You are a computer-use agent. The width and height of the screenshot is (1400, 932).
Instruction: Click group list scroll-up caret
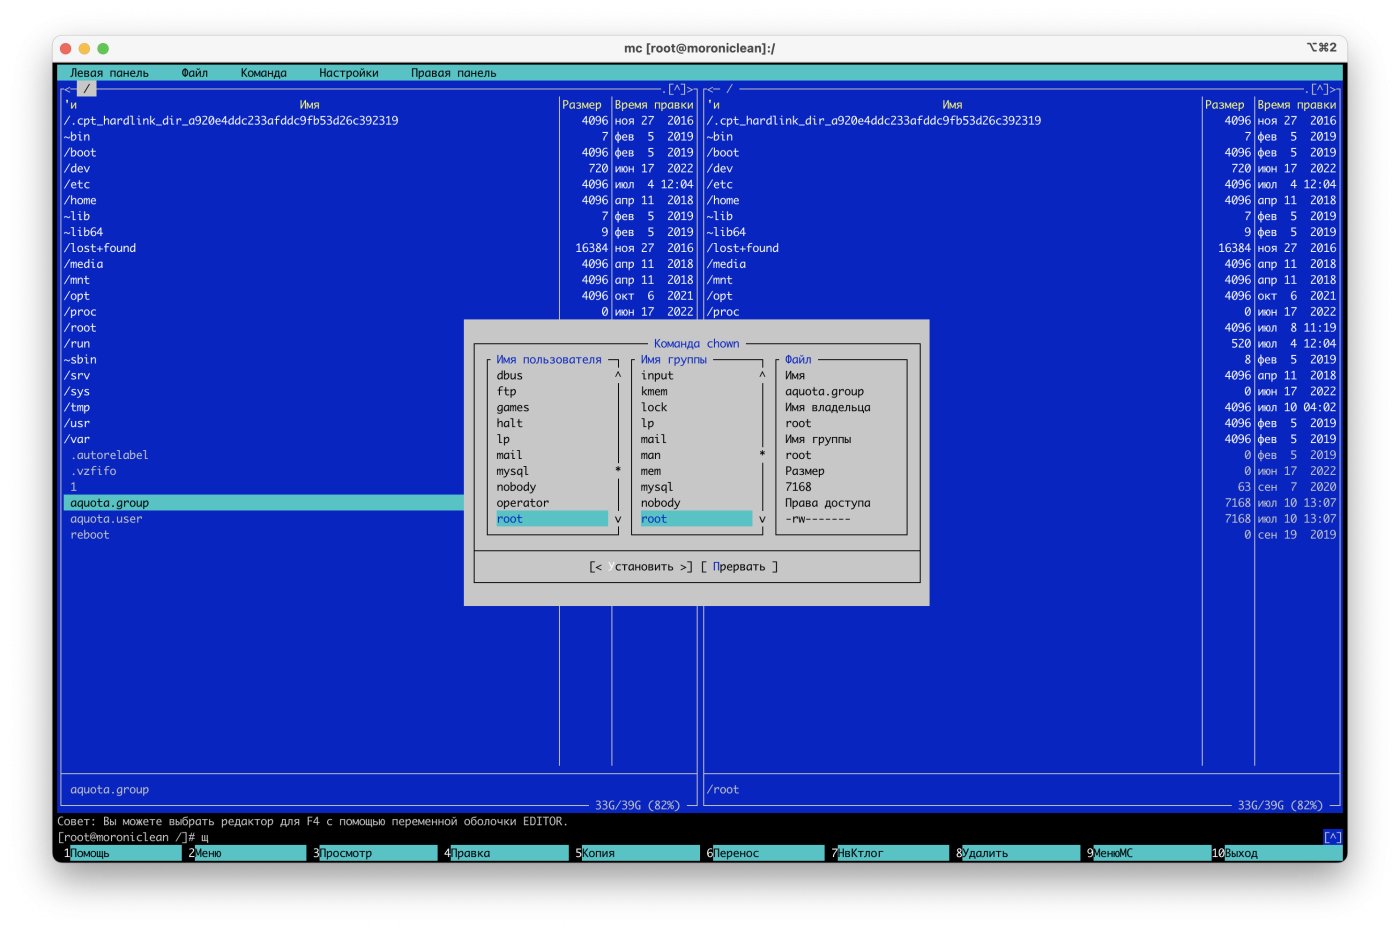(762, 376)
